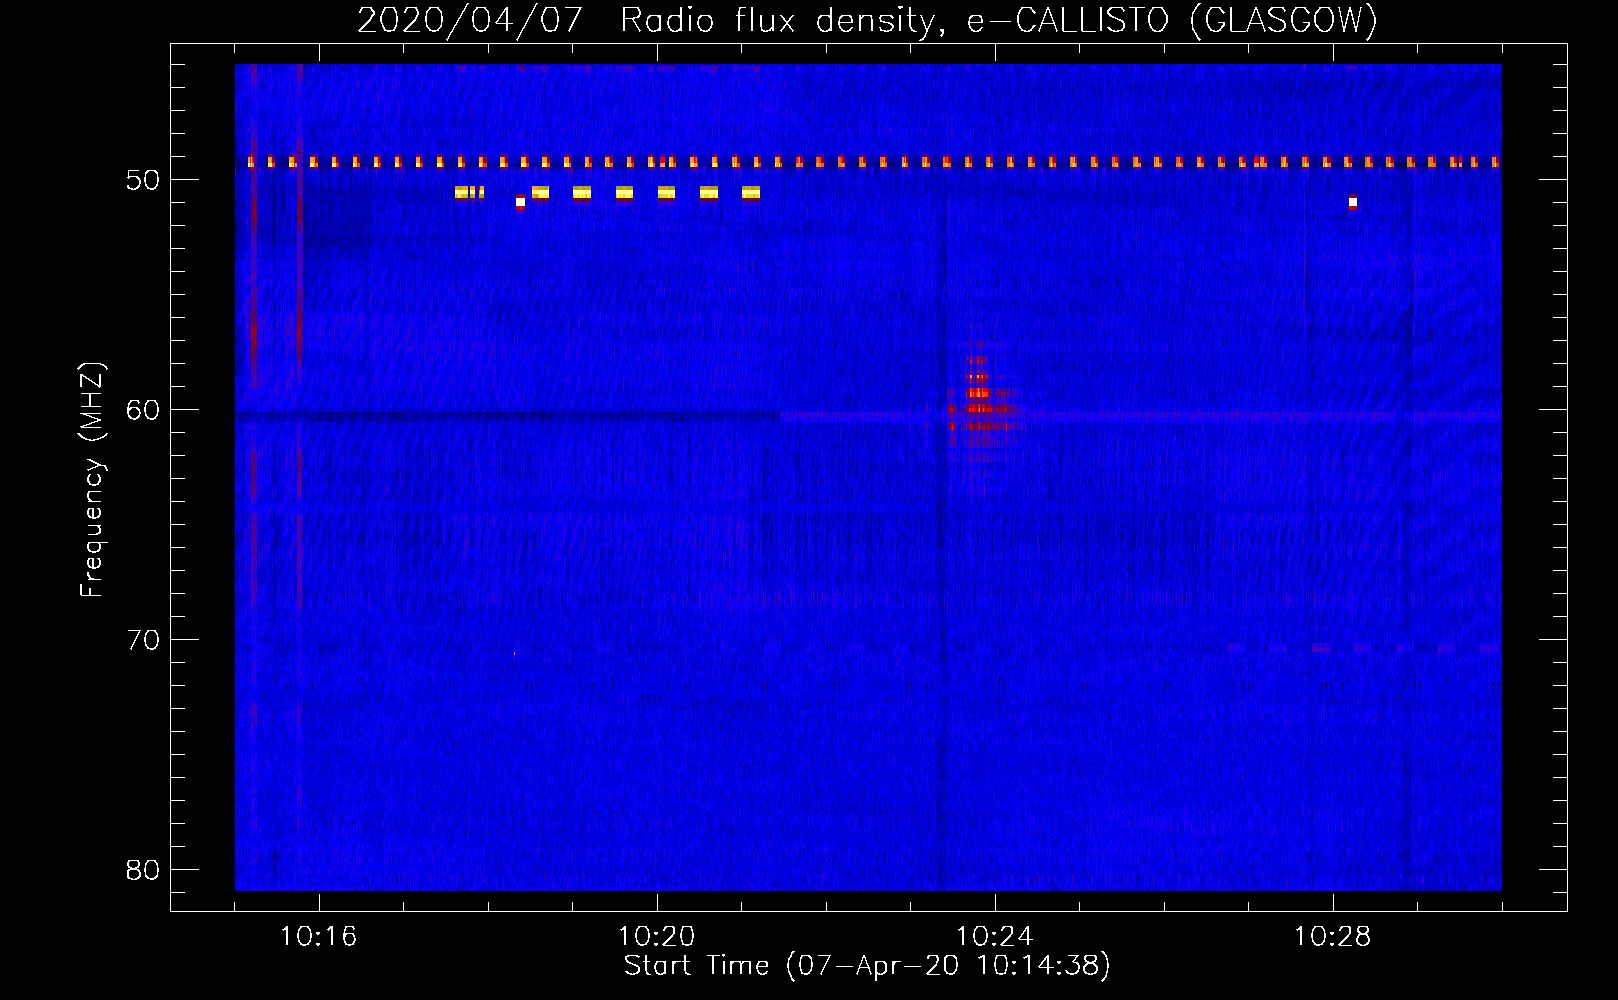Click the 80 frequency tick label

click(143, 870)
